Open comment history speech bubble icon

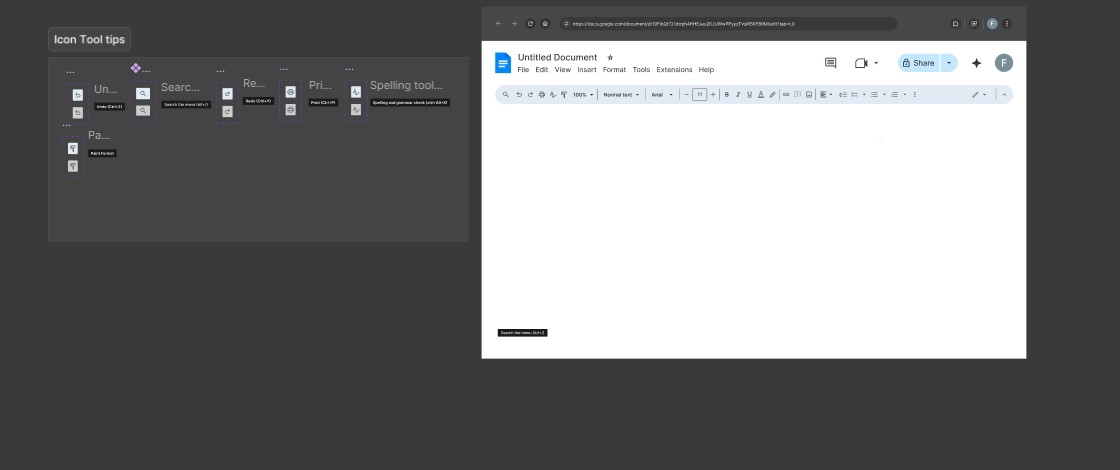tap(830, 63)
